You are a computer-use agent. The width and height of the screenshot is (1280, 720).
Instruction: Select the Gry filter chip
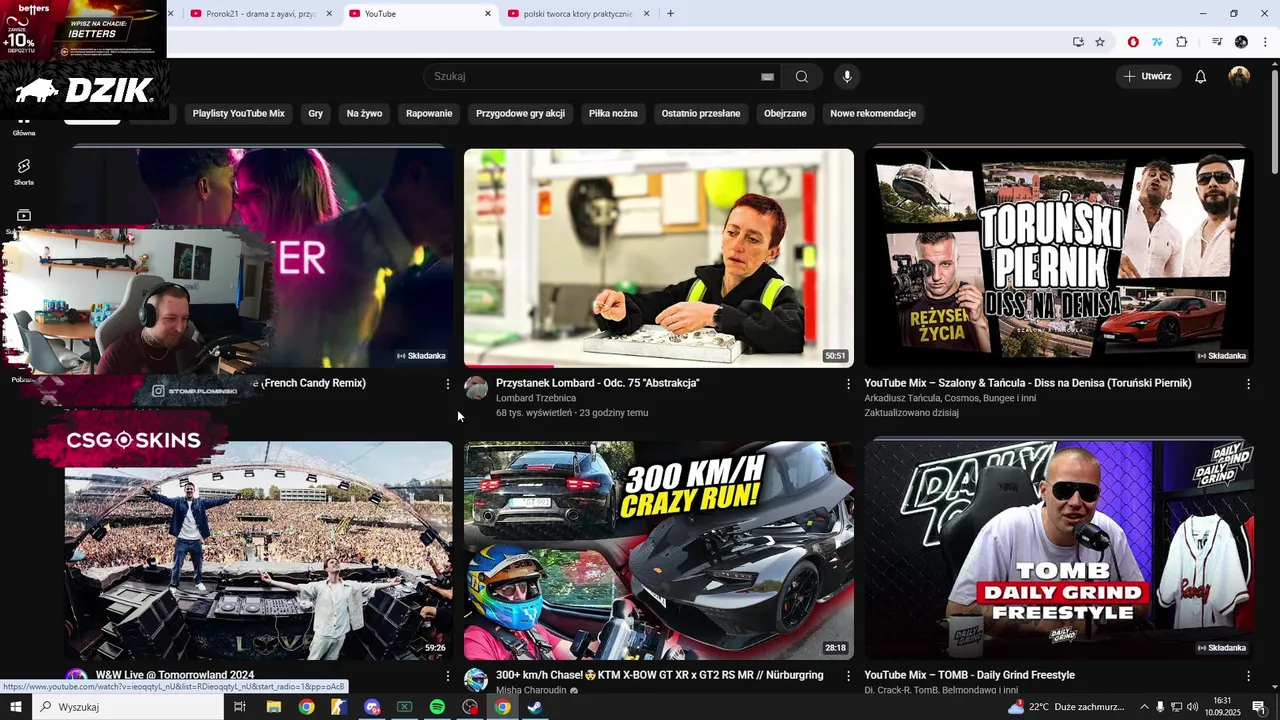click(316, 114)
